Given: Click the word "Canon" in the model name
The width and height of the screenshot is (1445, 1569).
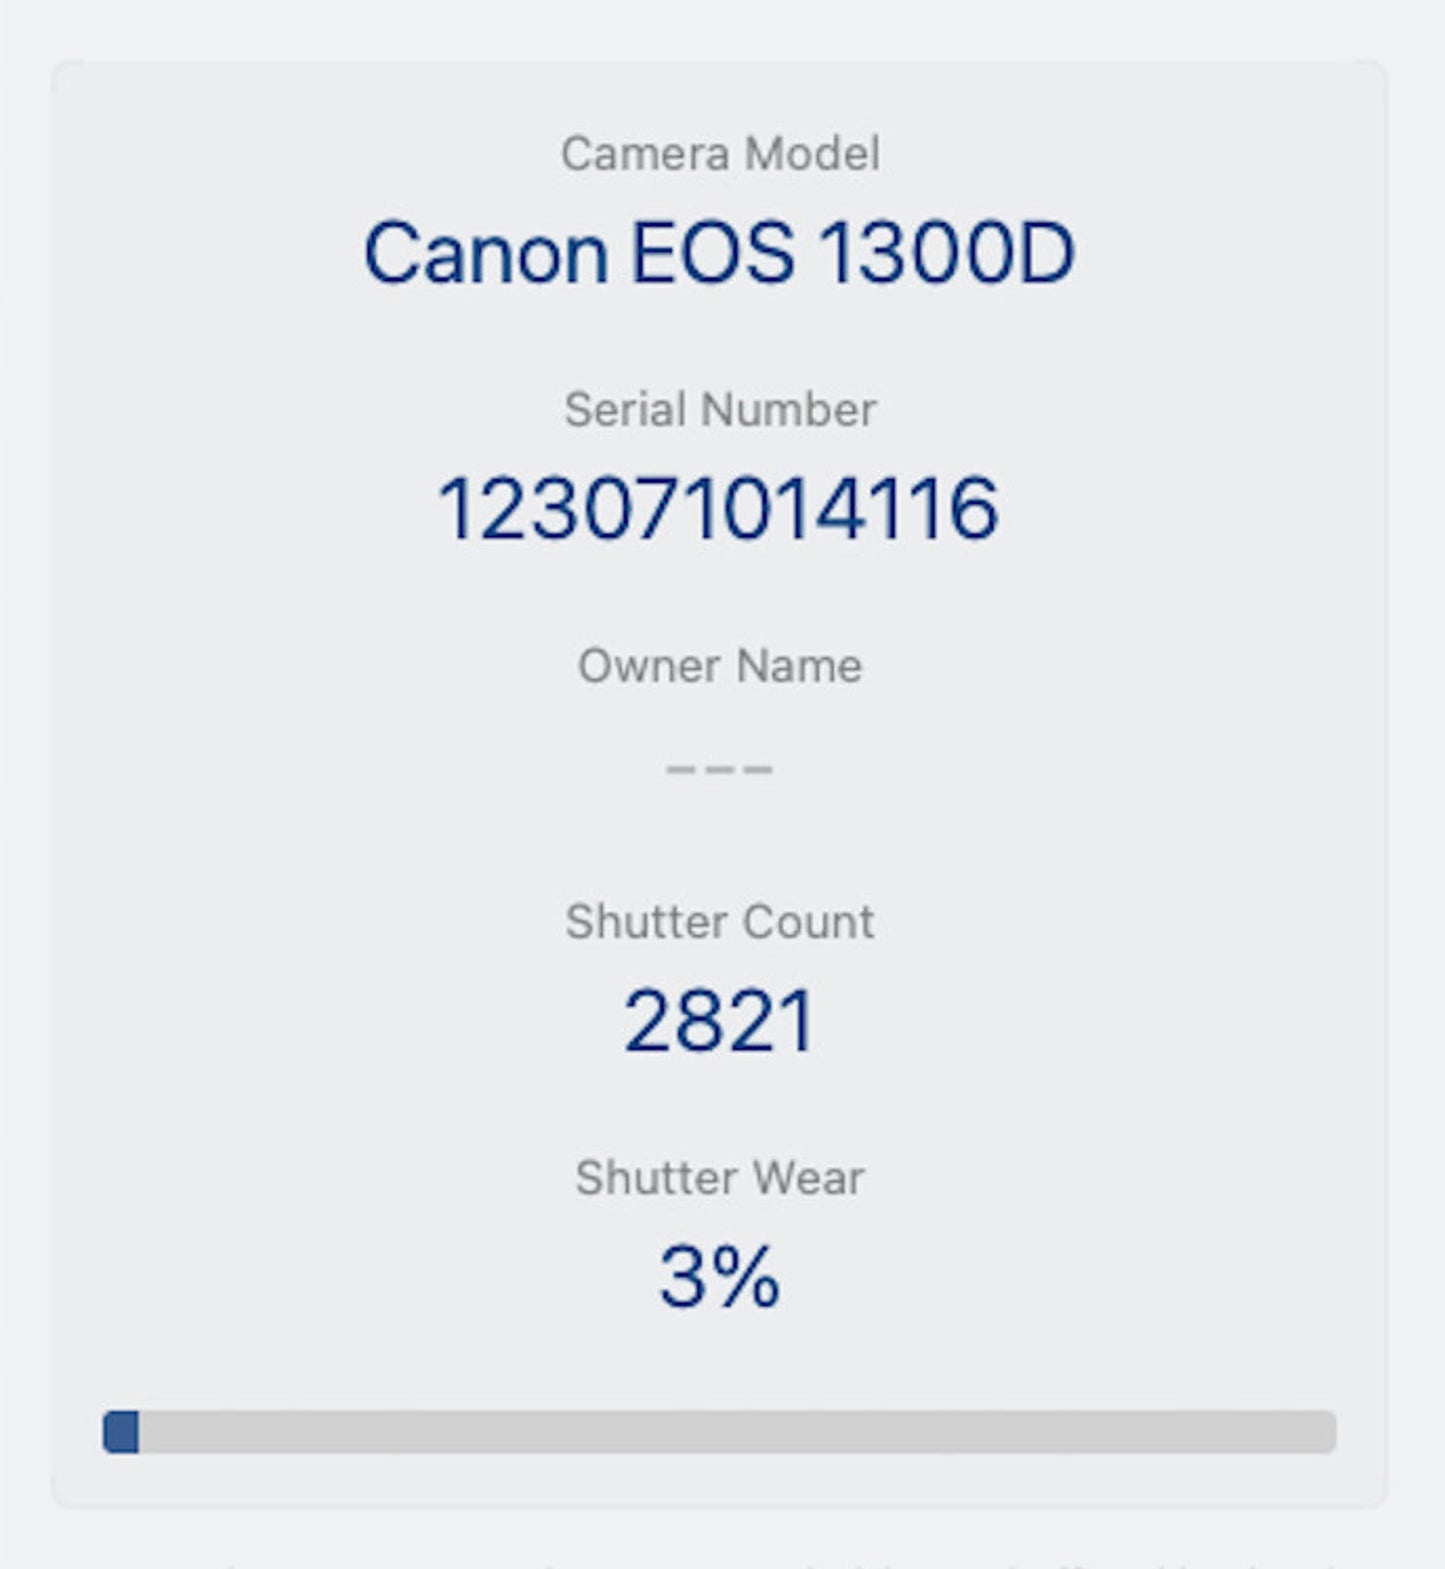Looking at the screenshot, I should click(486, 253).
